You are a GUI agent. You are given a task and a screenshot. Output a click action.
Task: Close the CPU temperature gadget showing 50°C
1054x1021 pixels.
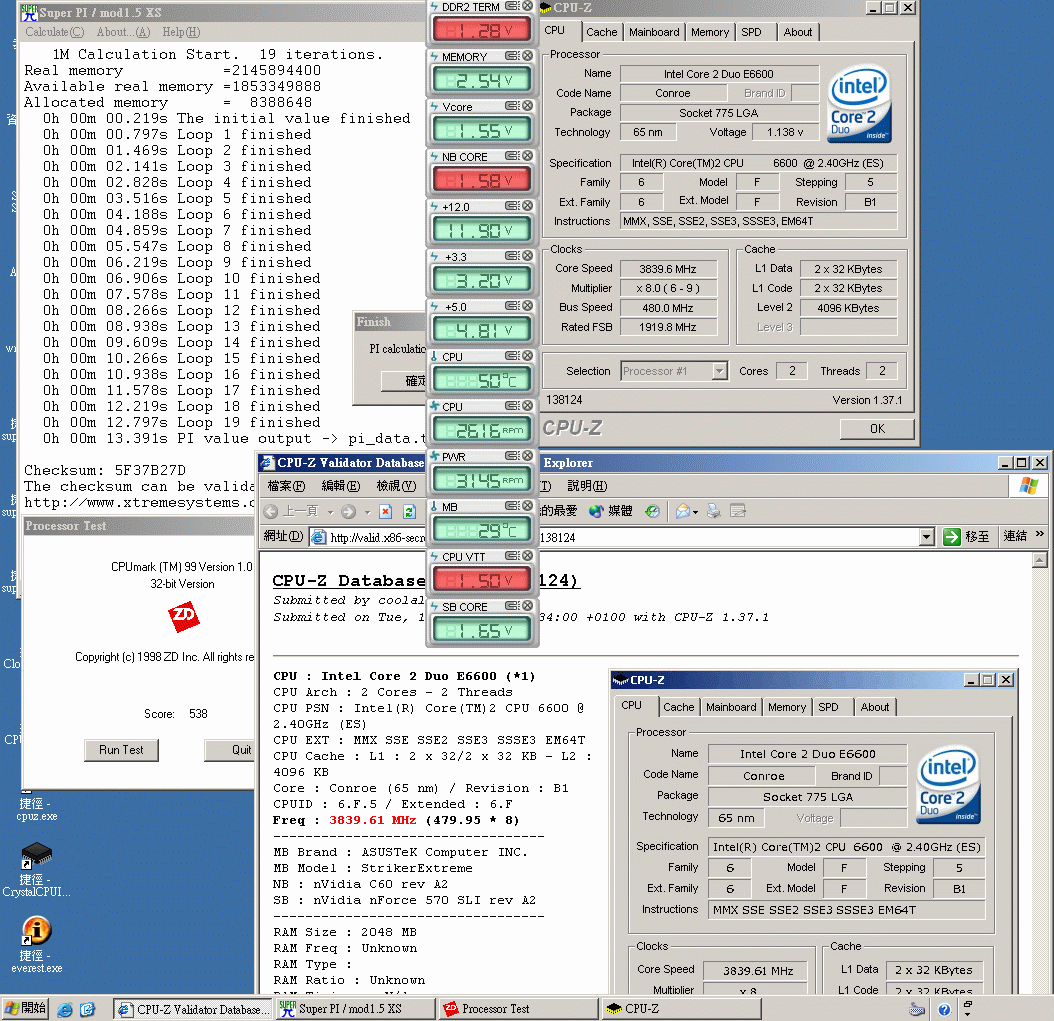(x=528, y=356)
